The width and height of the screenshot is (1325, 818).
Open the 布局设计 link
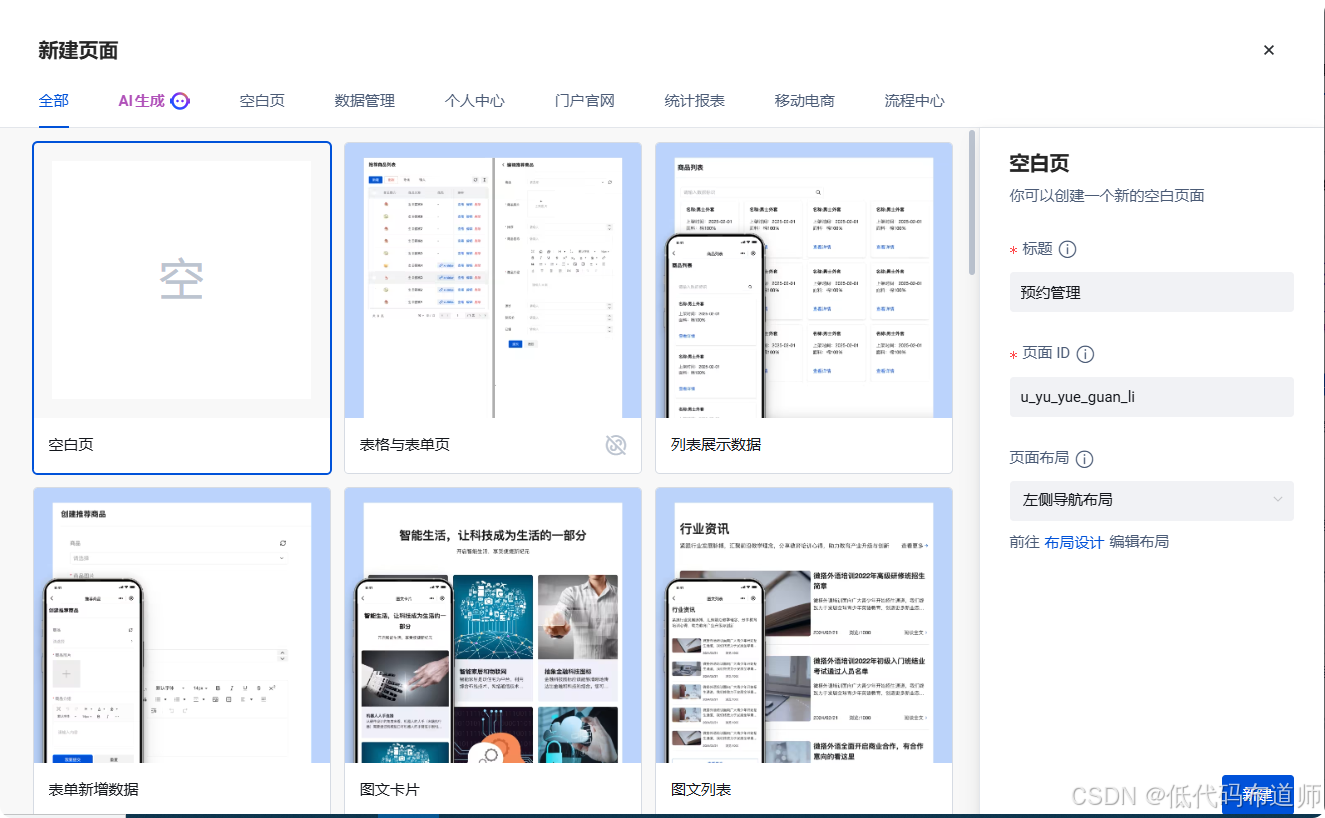click(x=1074, y=542)
